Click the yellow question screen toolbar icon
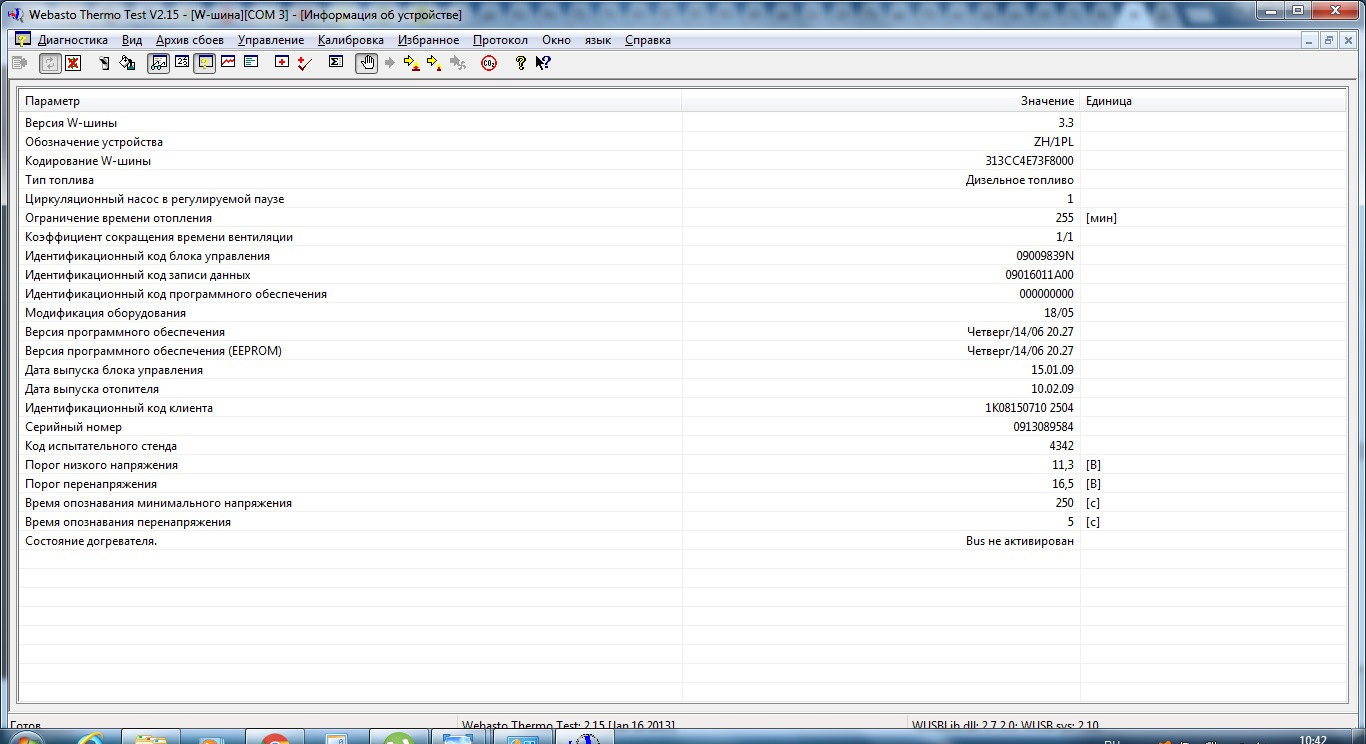This screenshot has height=744, width=1366. pos(205,63)
